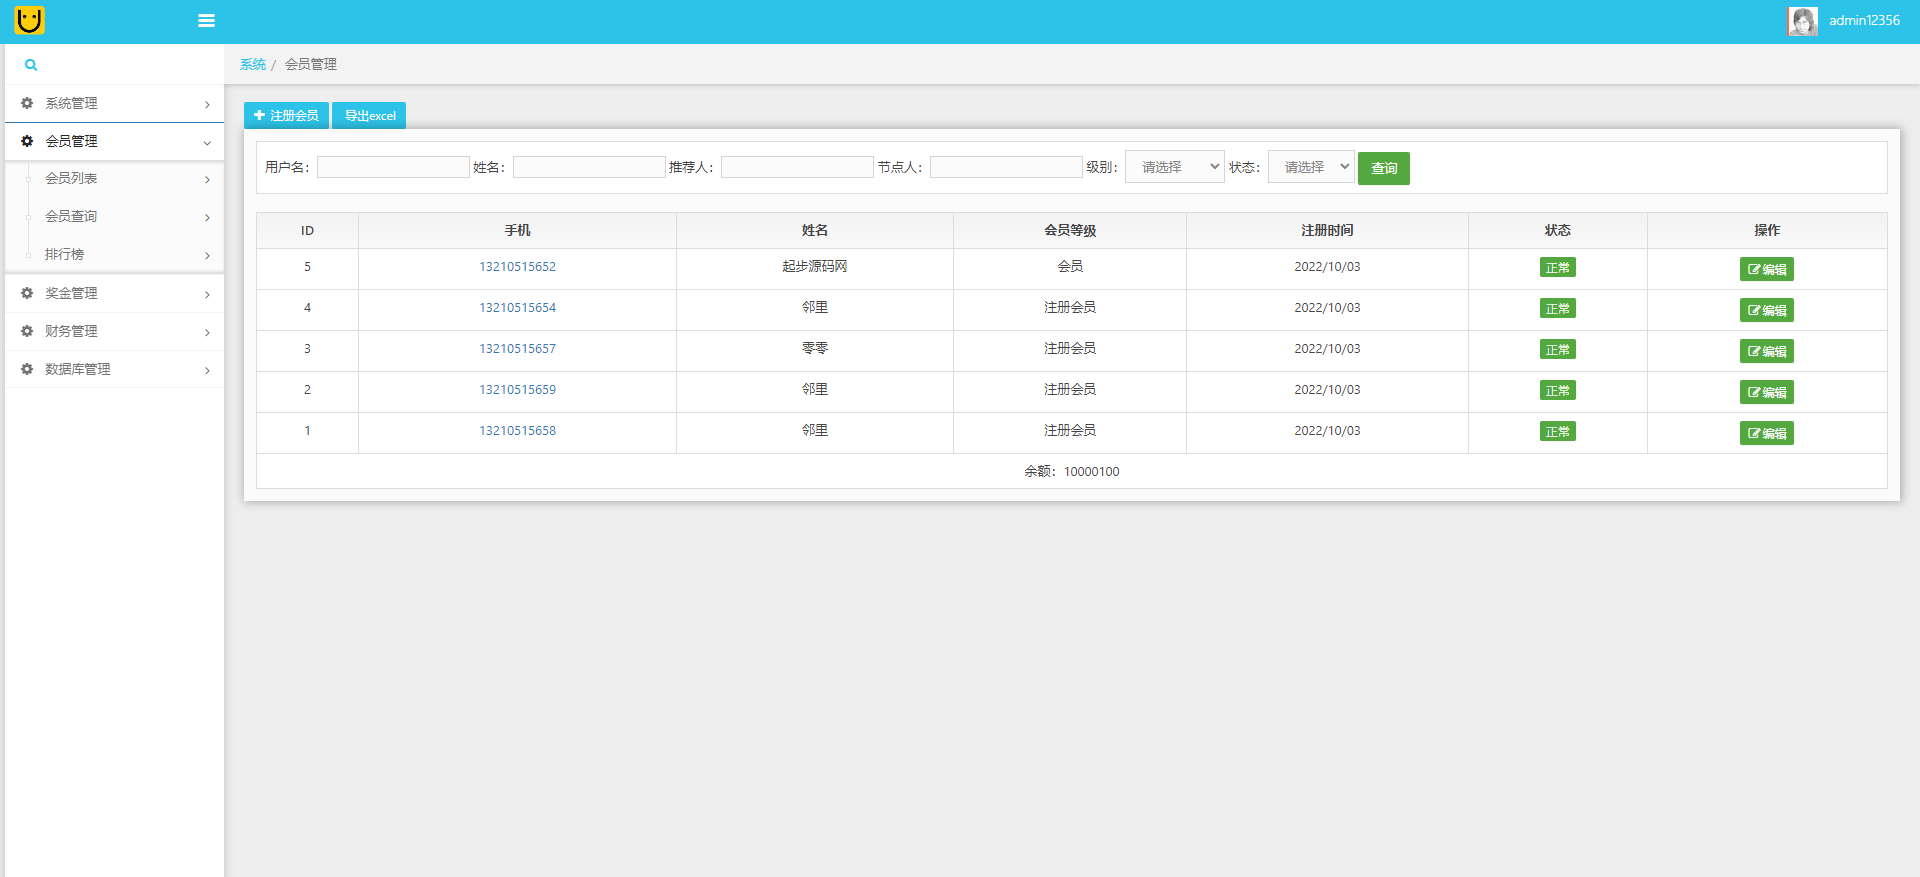Toggle the hamburger sidebar menu icon
1920x877 pixels.
tap(207, 21)
